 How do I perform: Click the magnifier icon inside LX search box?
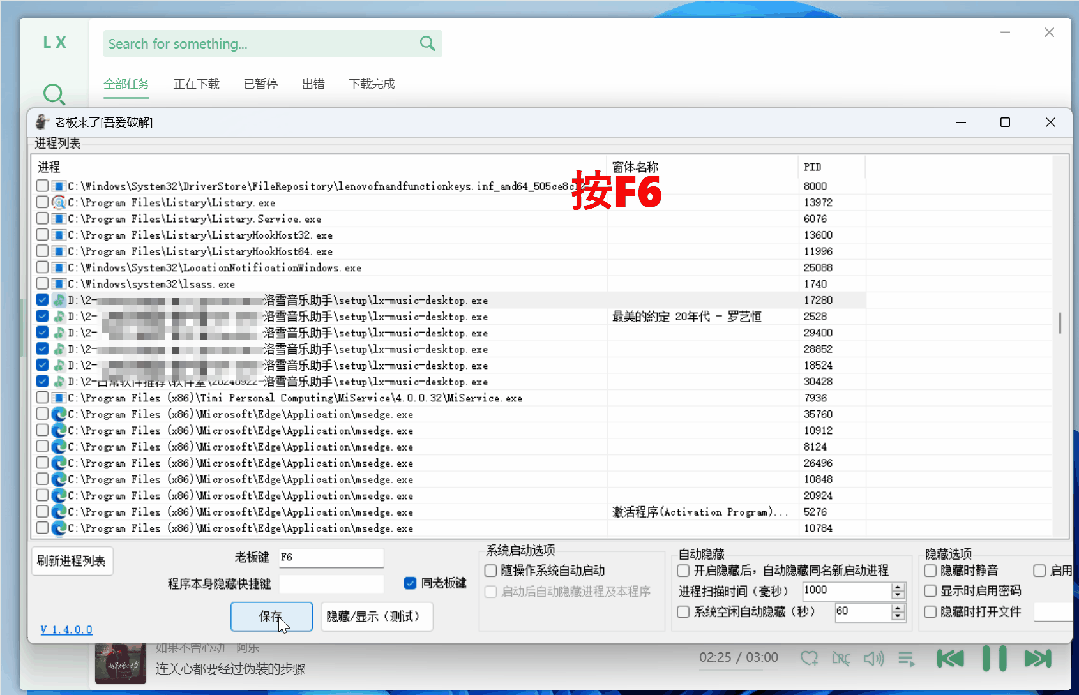(x=427, y=43)
